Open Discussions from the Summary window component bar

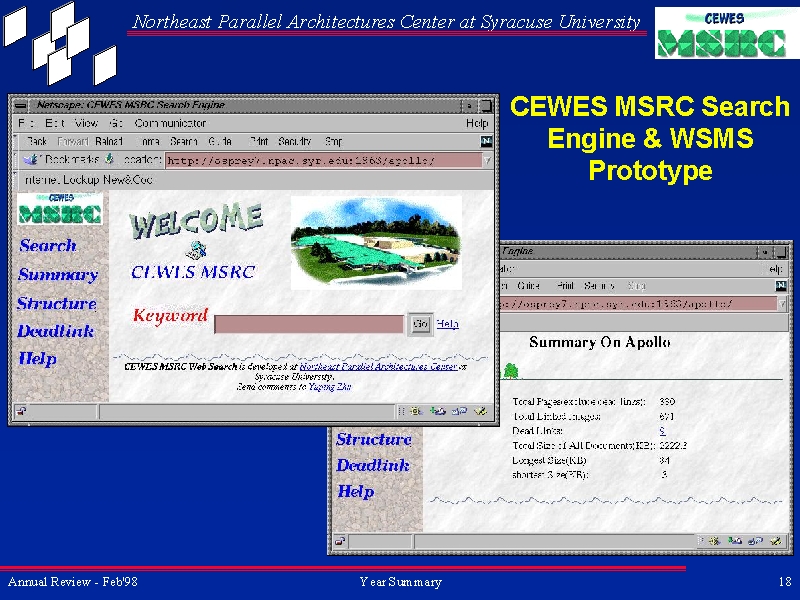[756, 541]
